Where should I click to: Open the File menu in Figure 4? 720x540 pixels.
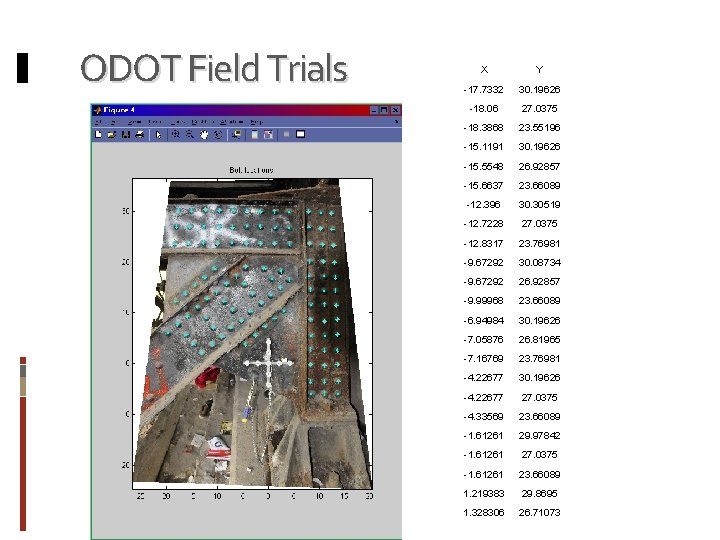[98, 122]
